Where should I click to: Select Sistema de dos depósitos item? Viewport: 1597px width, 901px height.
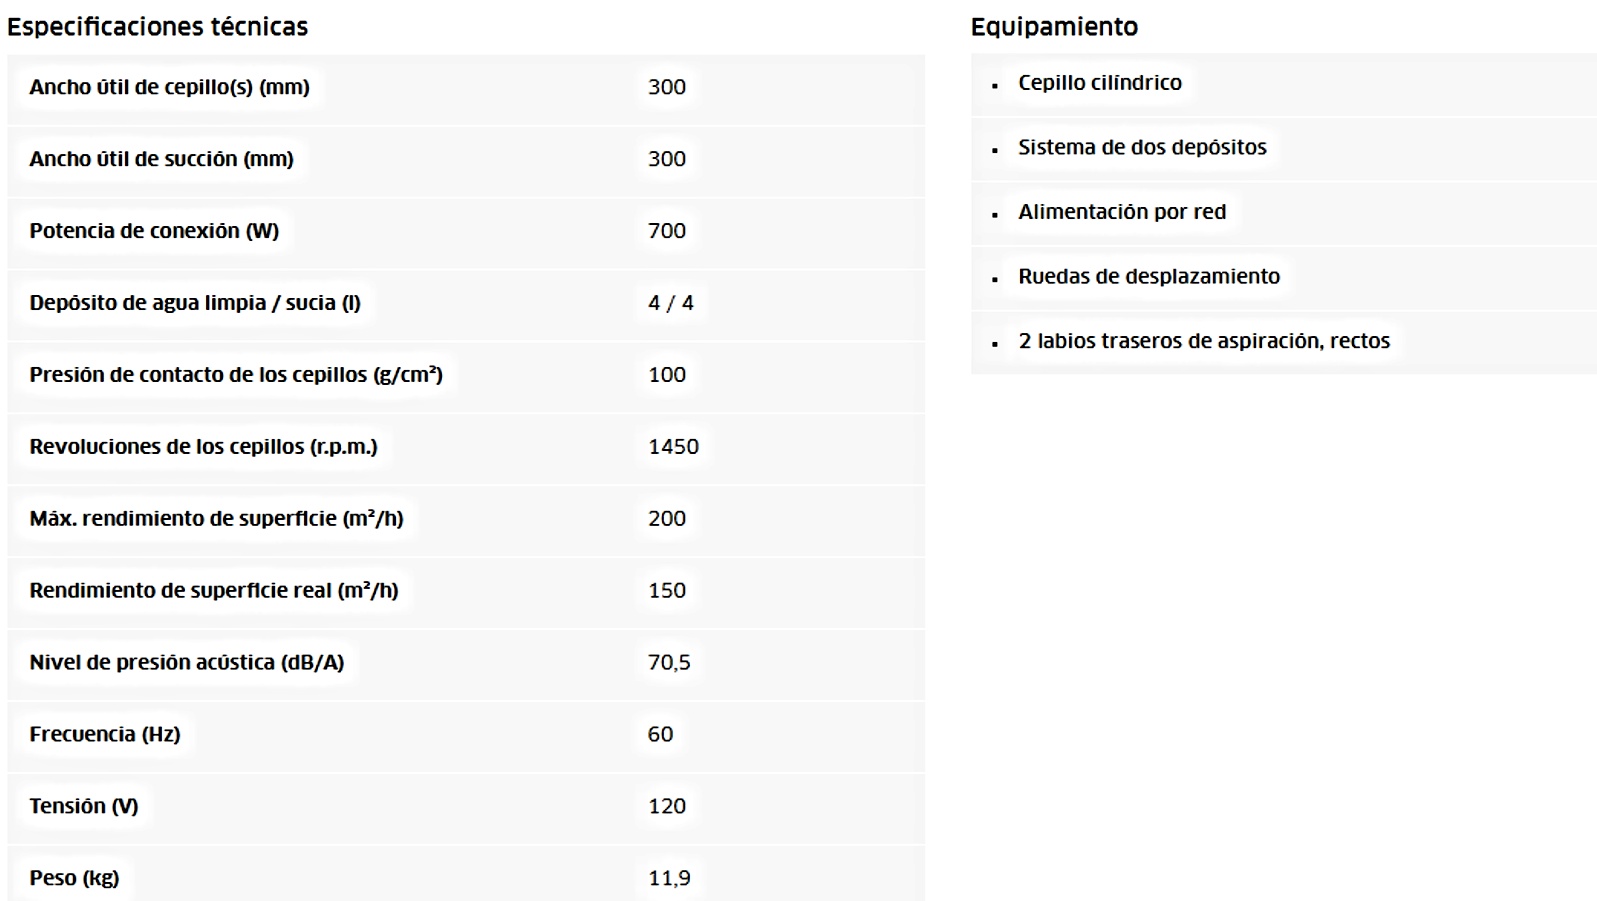(1143, 148)
